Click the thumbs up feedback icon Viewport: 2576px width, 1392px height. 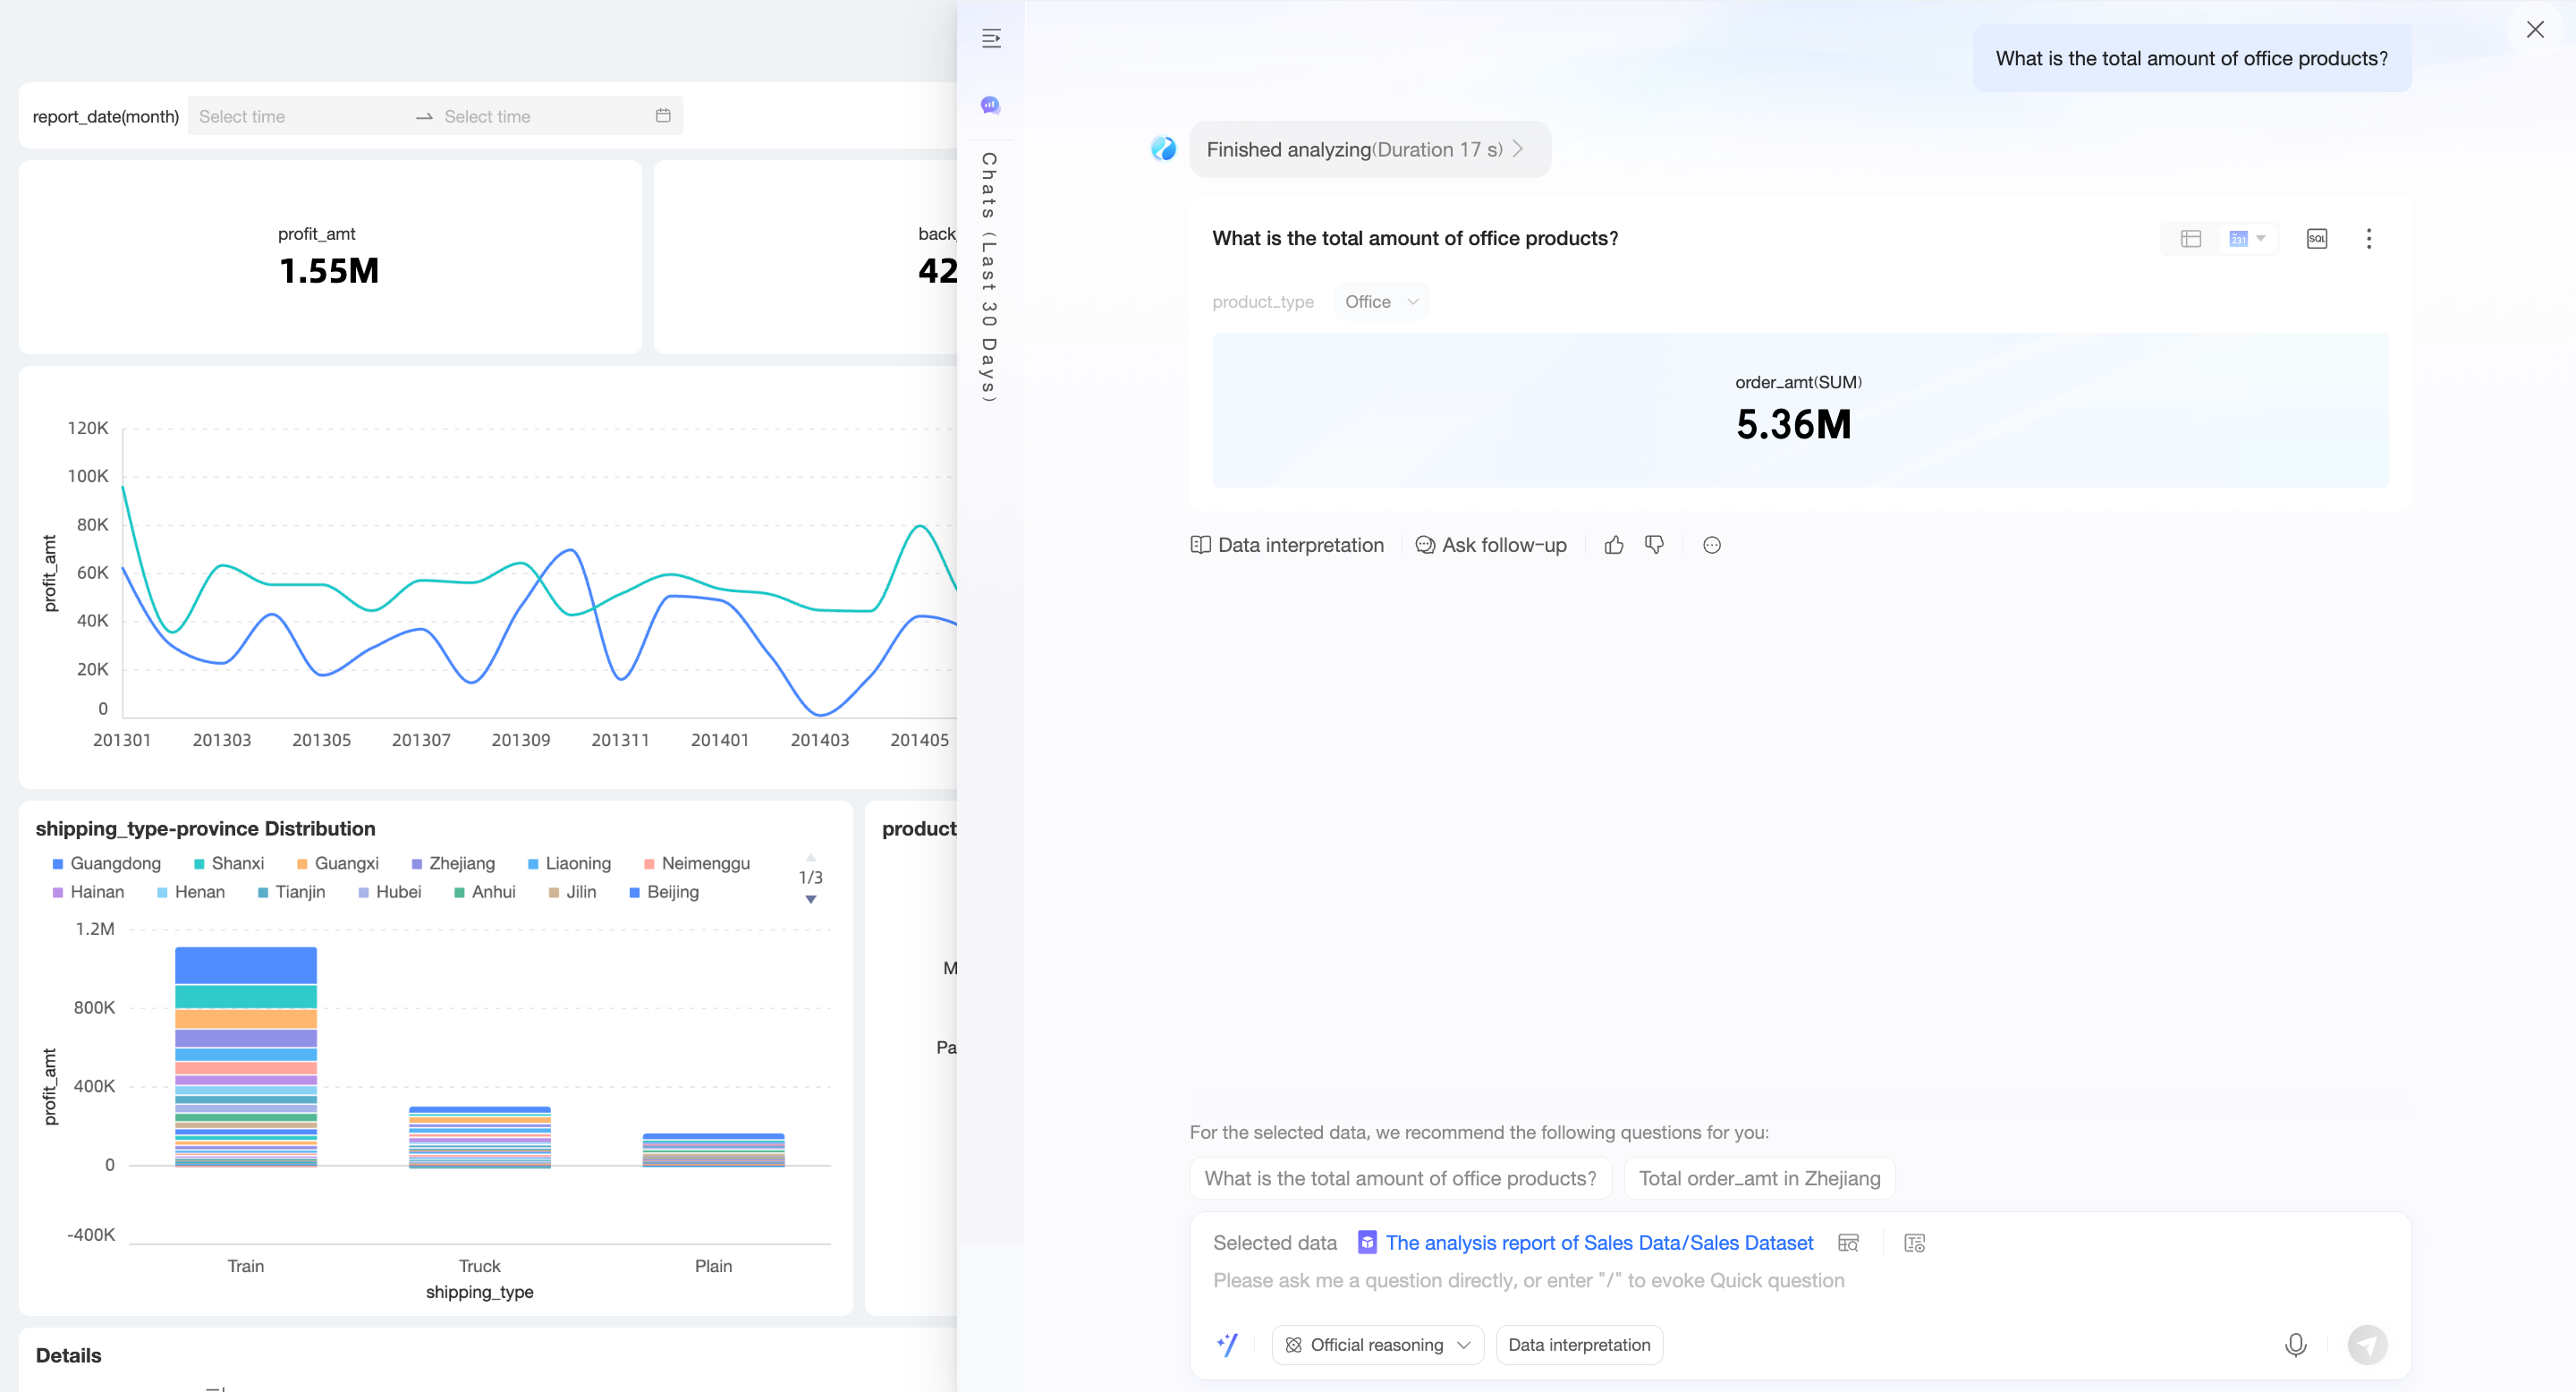1613,545
